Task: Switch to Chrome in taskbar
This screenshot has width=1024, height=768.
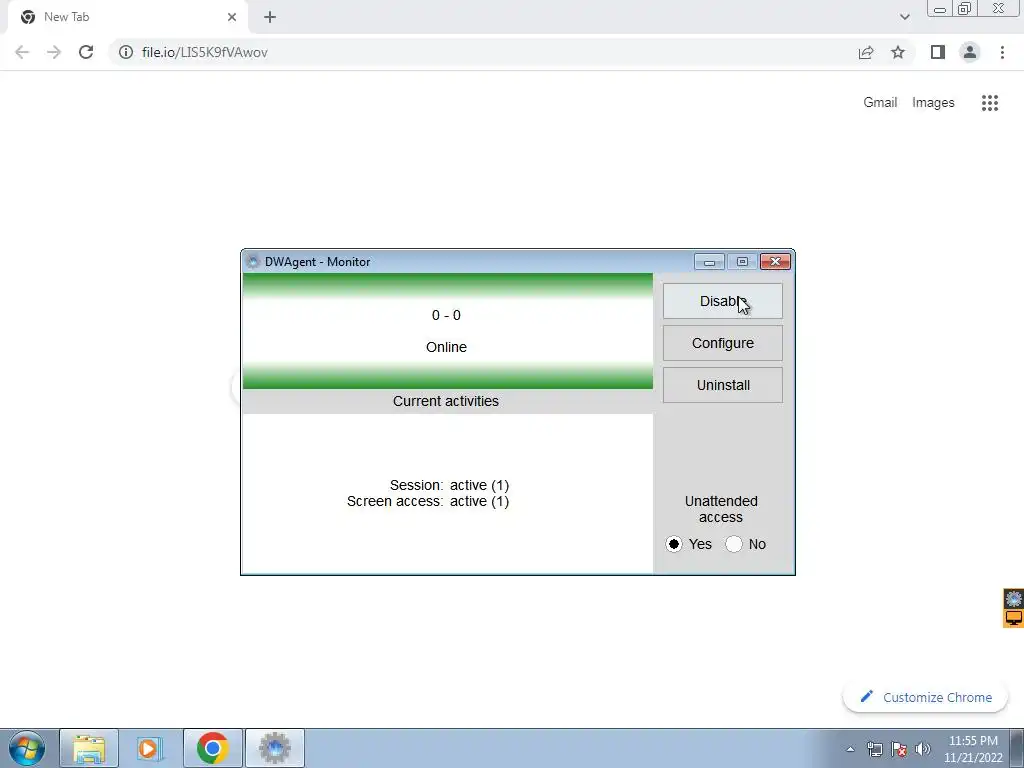Action: 212,748
